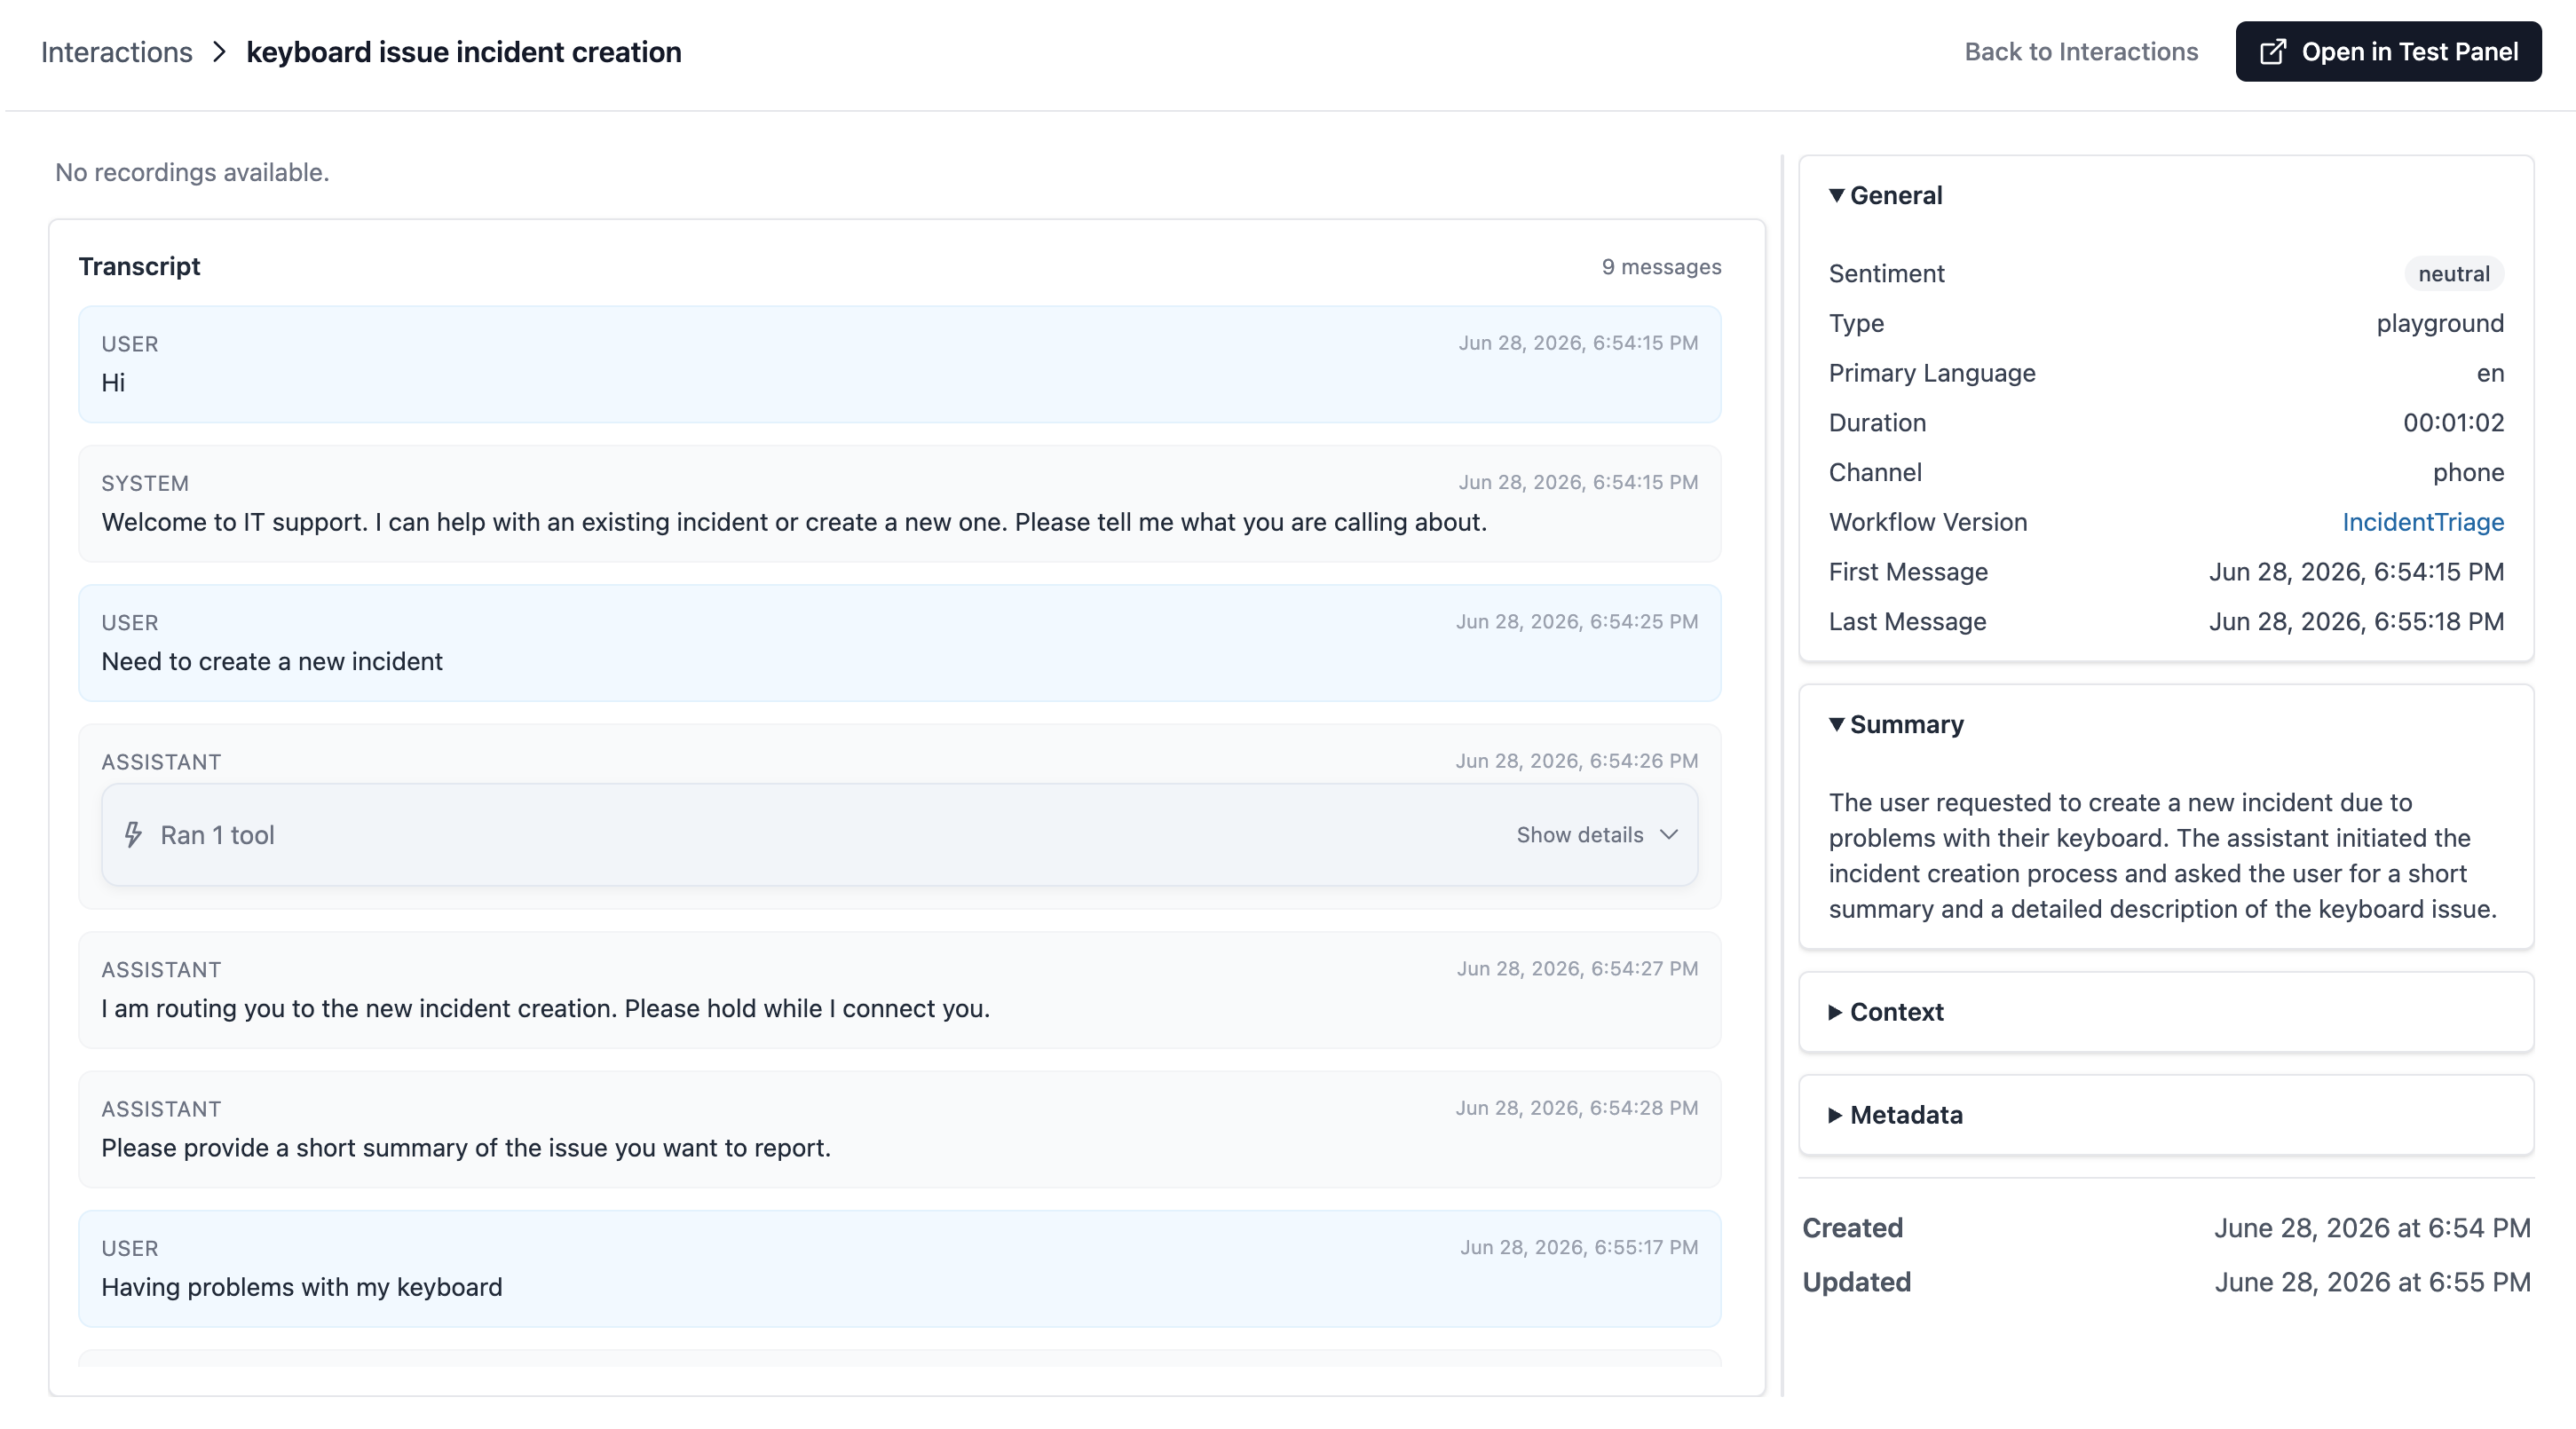Expand the Context section

(x=1886, y=1012)
